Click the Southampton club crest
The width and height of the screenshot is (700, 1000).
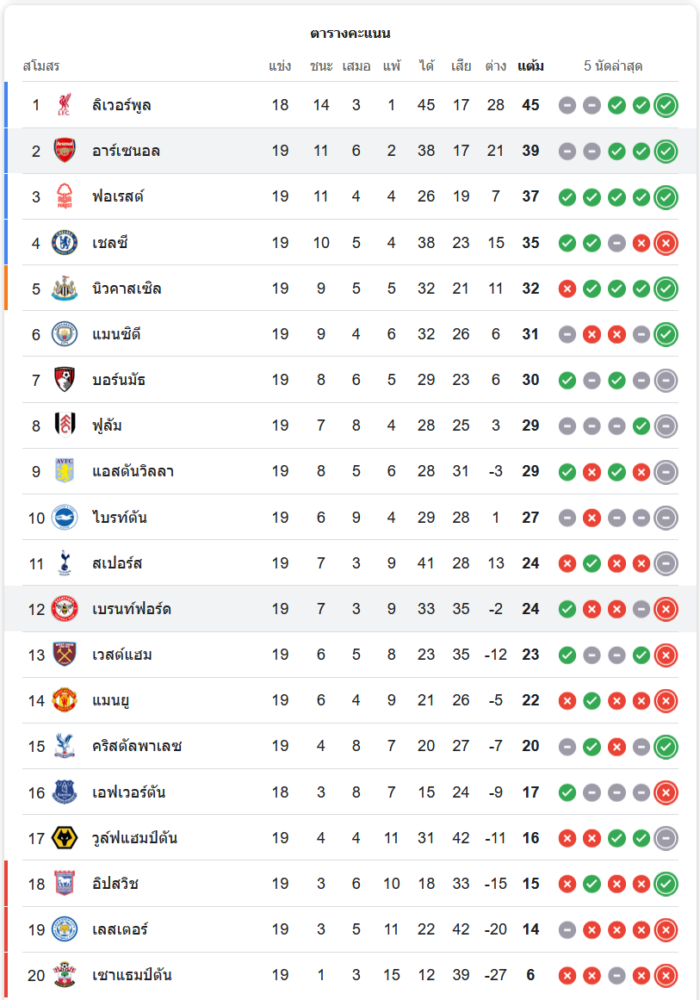point(64,974)
